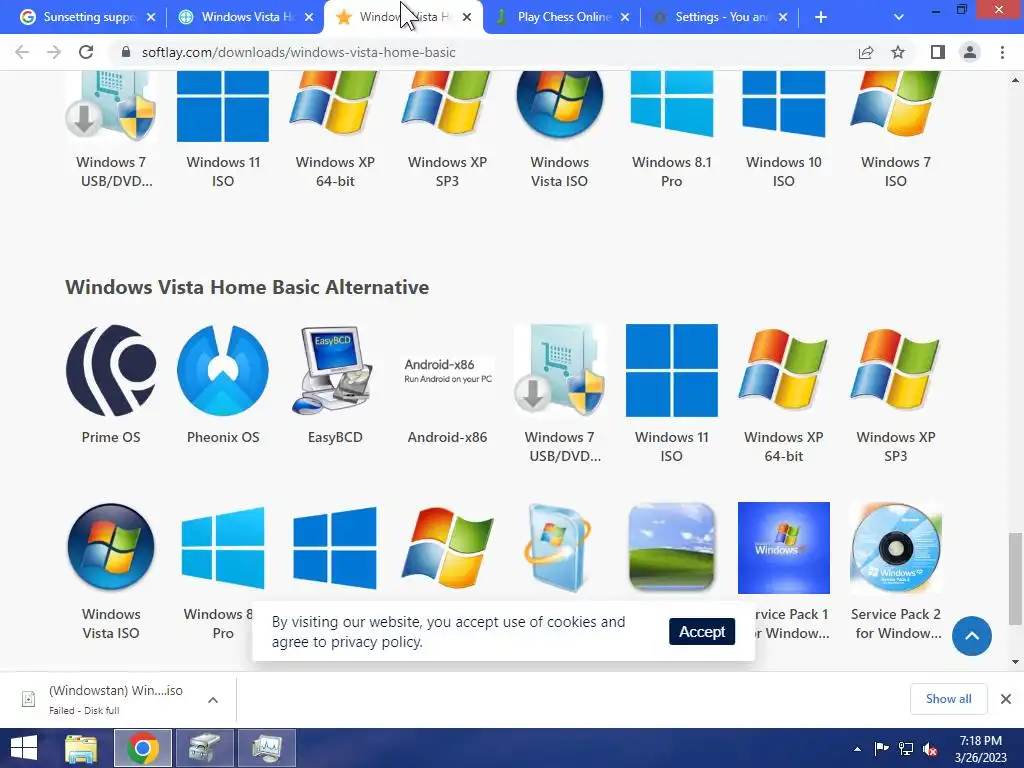Switch to the globe-icon Windows Vista tab

click(245, 17)
